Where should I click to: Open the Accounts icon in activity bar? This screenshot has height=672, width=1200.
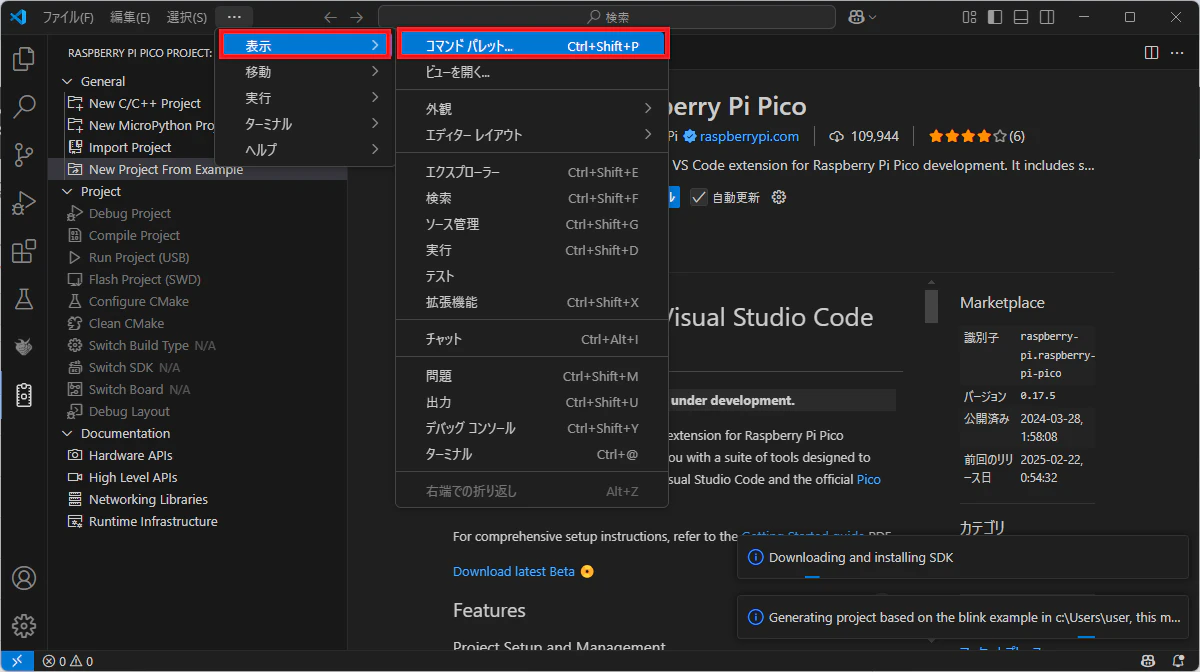coord(24,578)
